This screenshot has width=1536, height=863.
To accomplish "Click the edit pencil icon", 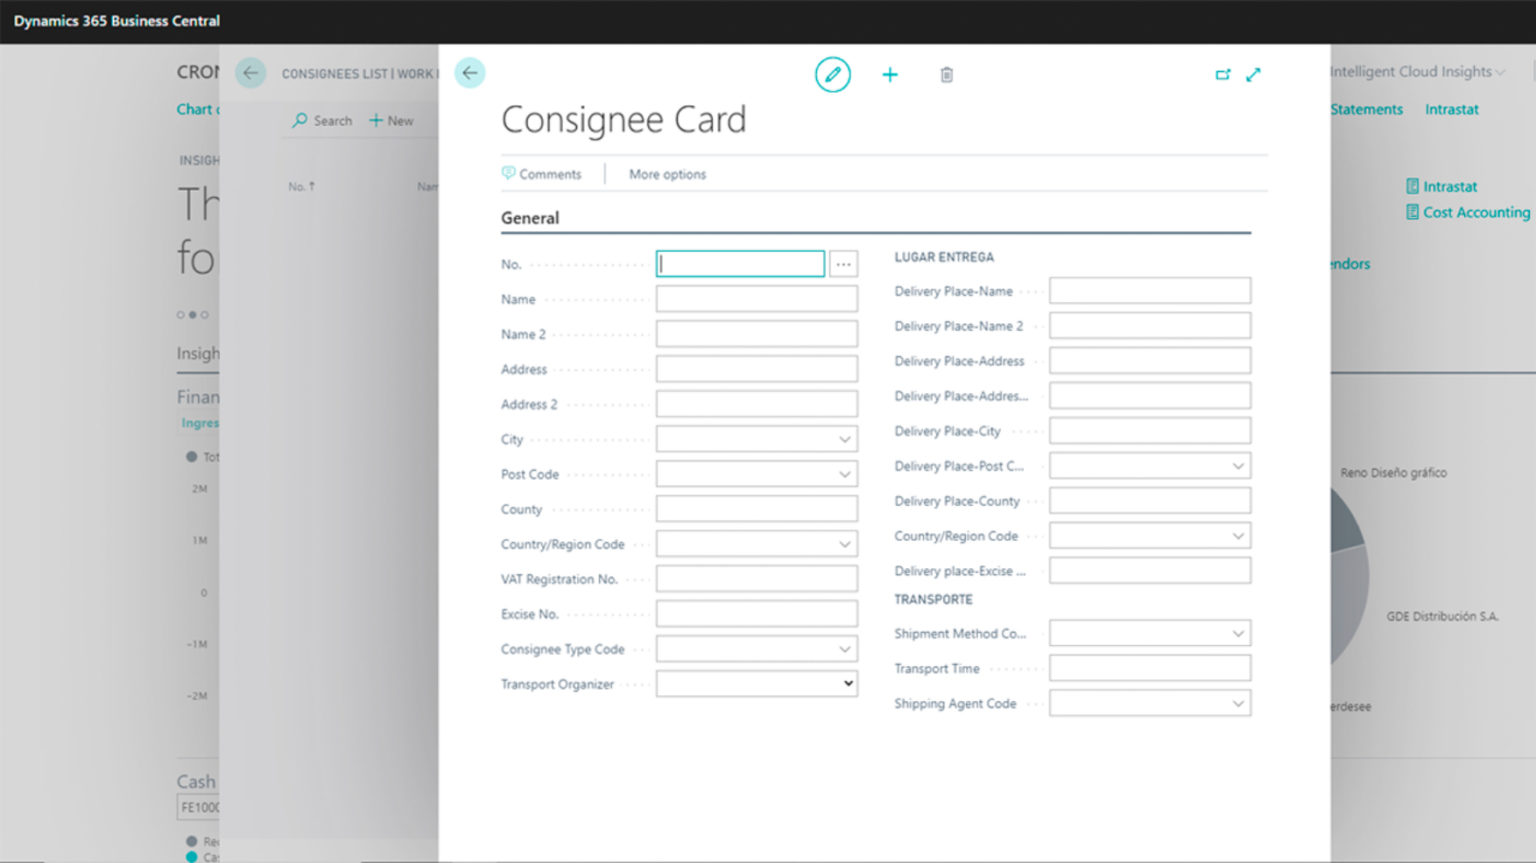I will pyautogui.click(x=833, y=74).
